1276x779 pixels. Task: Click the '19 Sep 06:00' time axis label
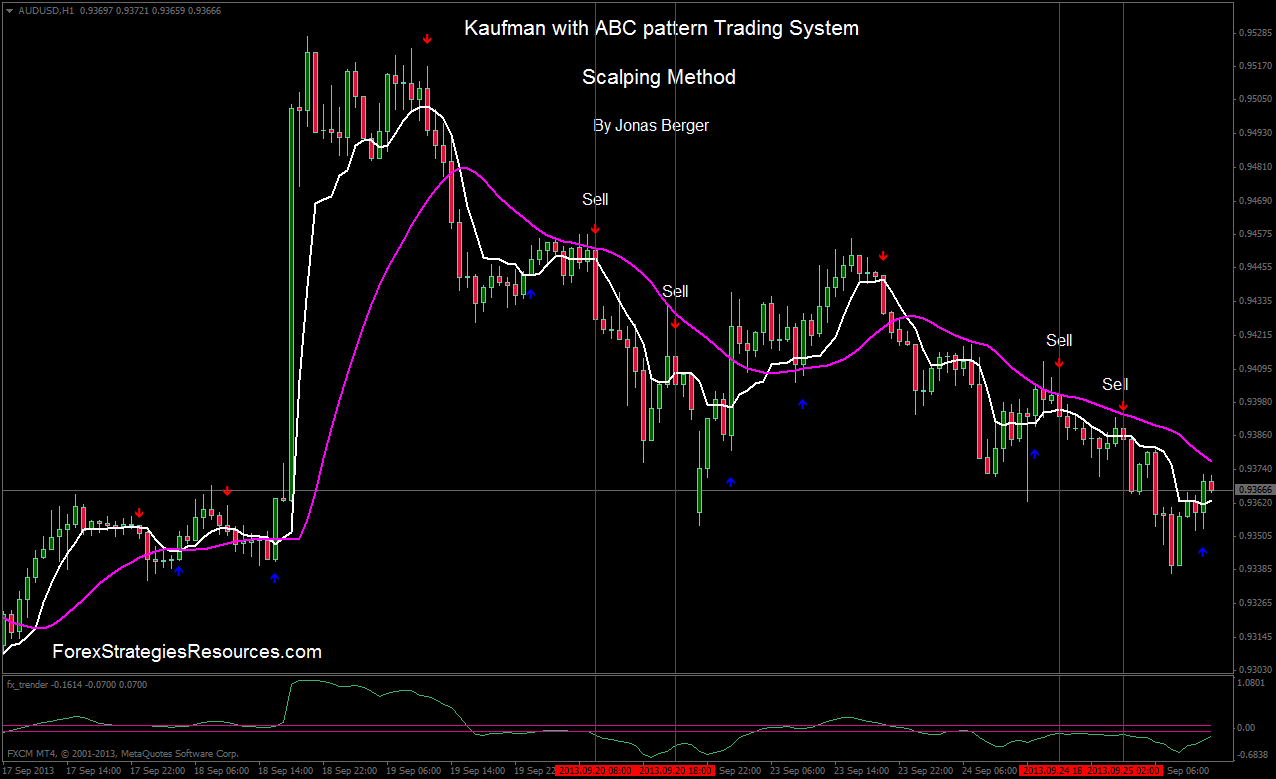pos(414,772)
